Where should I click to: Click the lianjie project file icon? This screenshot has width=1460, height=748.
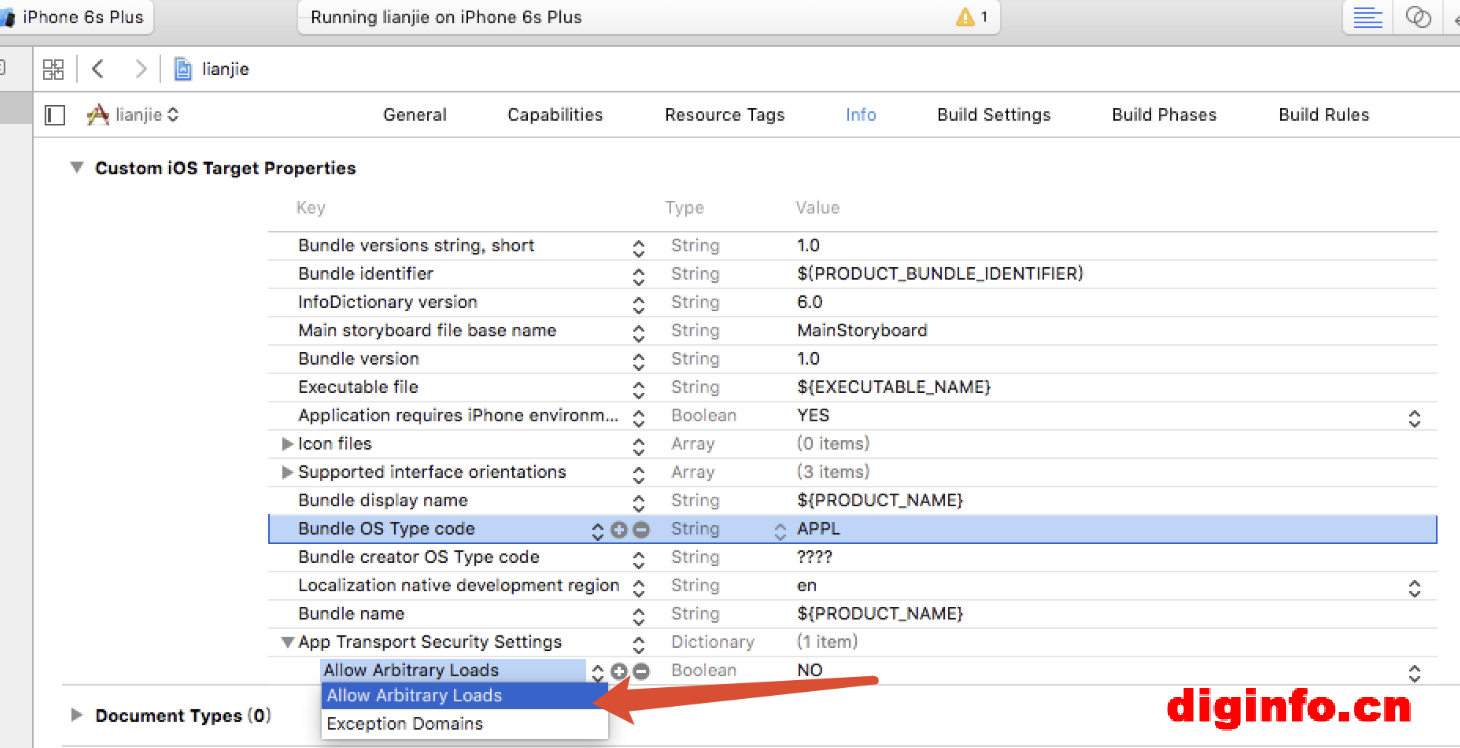[183, 69]
